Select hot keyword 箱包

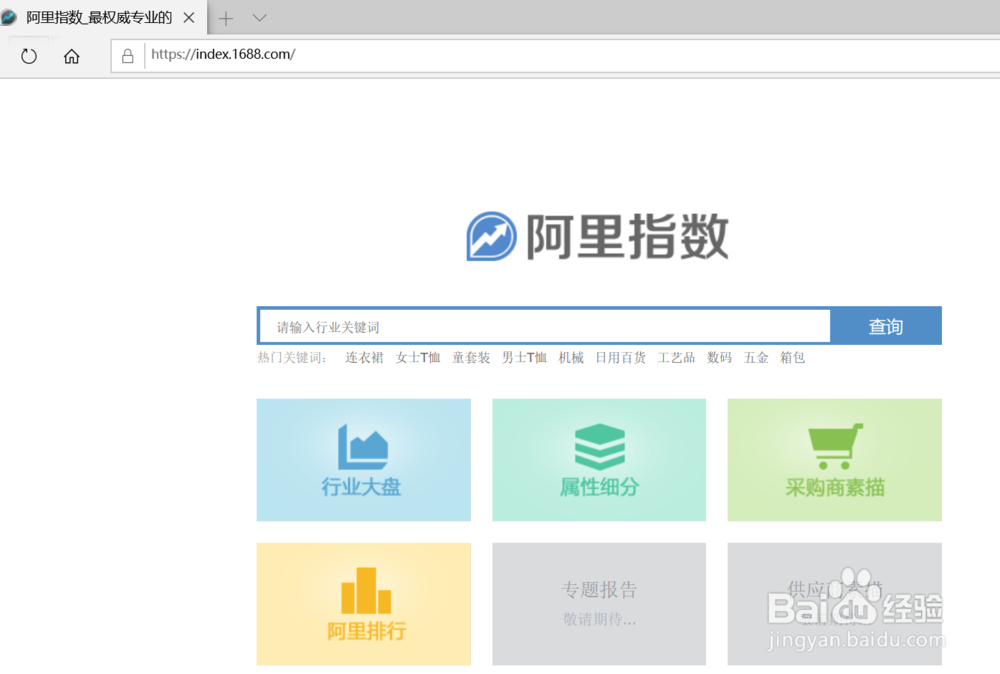pos(793,358)
